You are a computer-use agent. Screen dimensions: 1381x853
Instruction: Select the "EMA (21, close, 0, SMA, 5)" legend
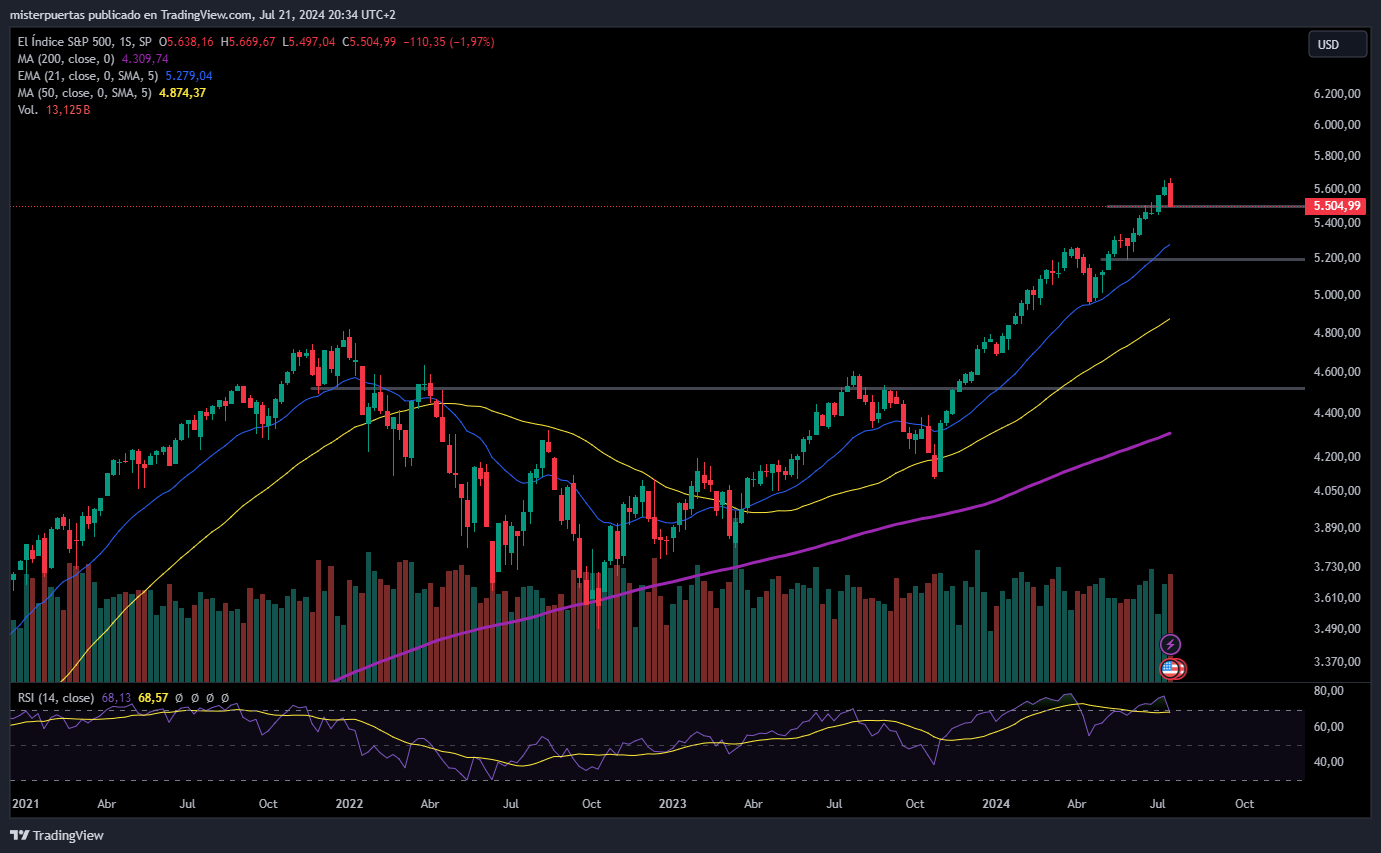86,76
